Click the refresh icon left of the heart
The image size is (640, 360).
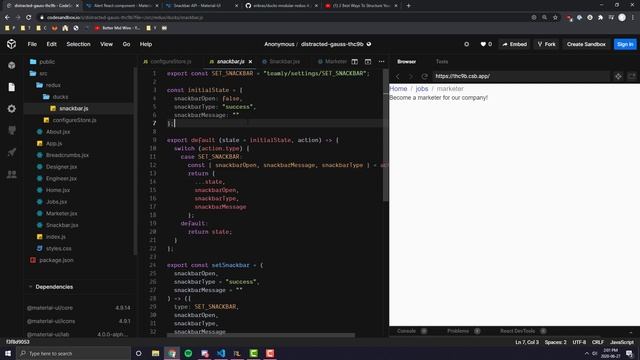466,44
